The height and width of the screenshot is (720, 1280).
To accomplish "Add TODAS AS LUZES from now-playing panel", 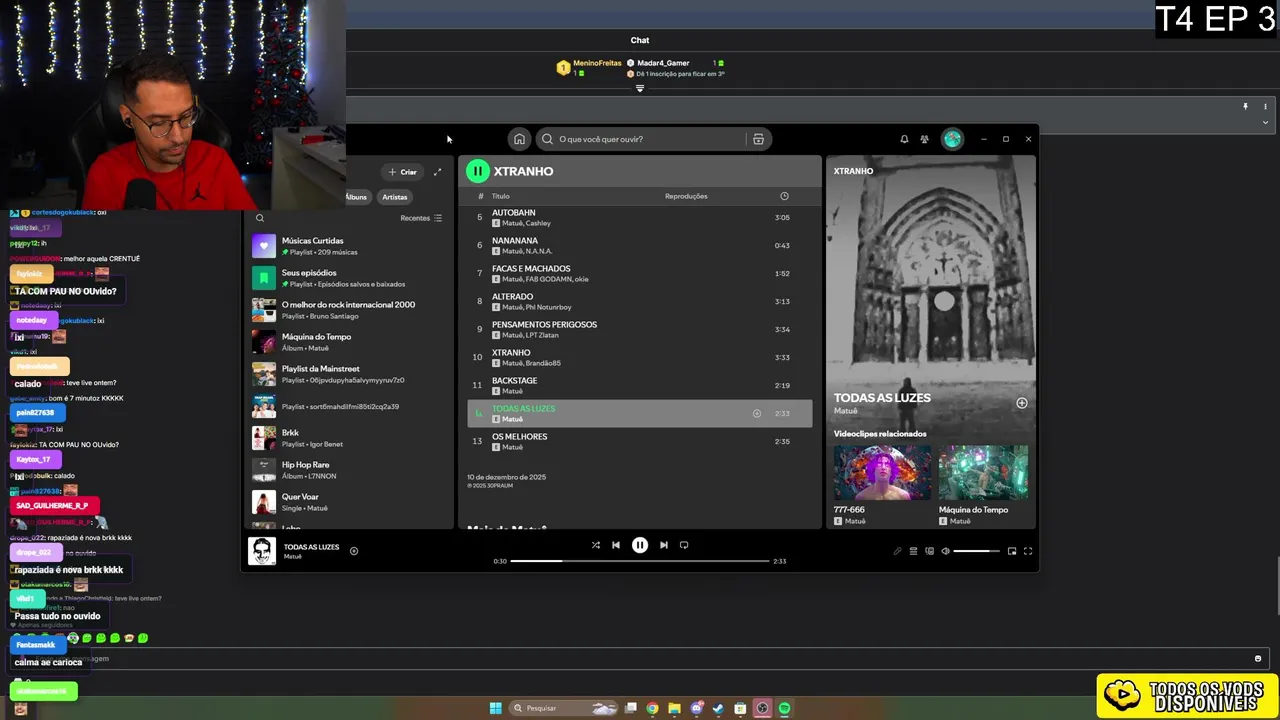I will [1021, 403].
